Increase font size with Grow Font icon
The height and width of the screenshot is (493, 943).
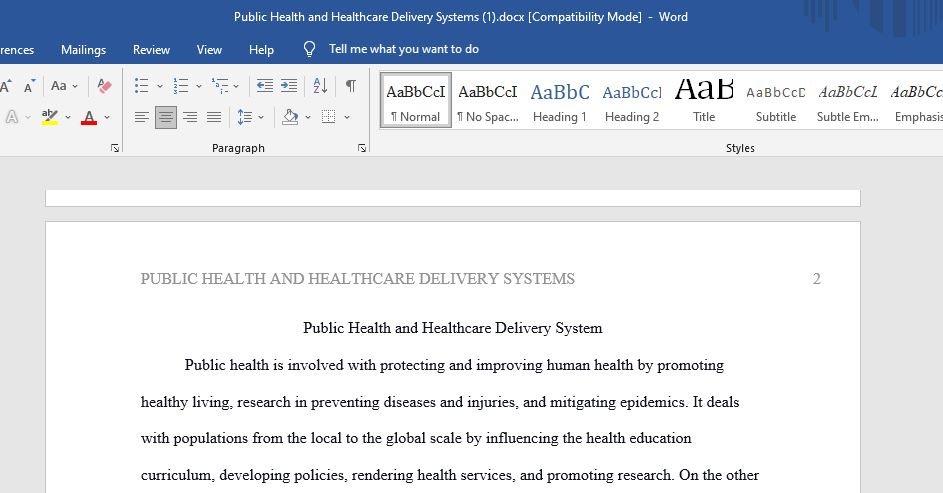coord(5,86)
